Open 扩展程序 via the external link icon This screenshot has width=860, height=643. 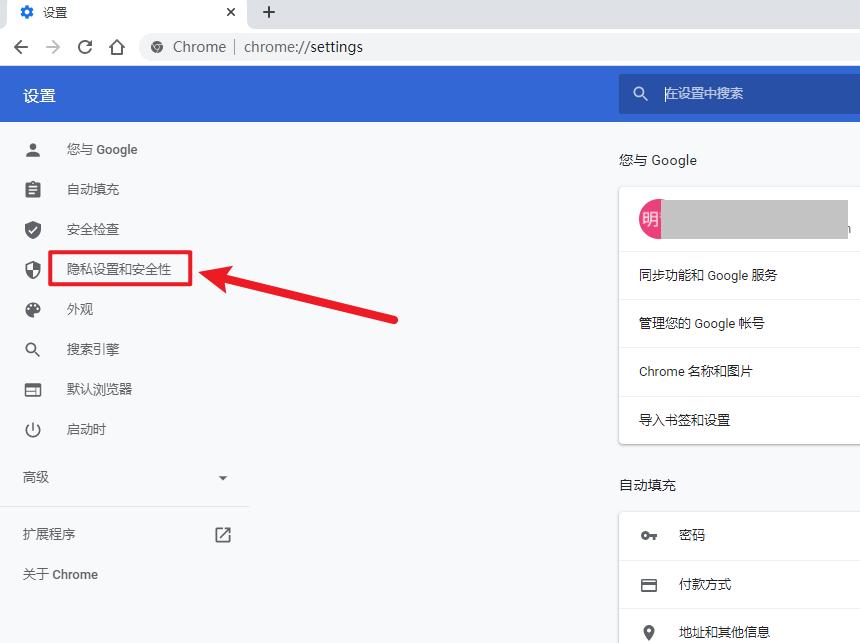pyautogui.click(x=222, y=534)
